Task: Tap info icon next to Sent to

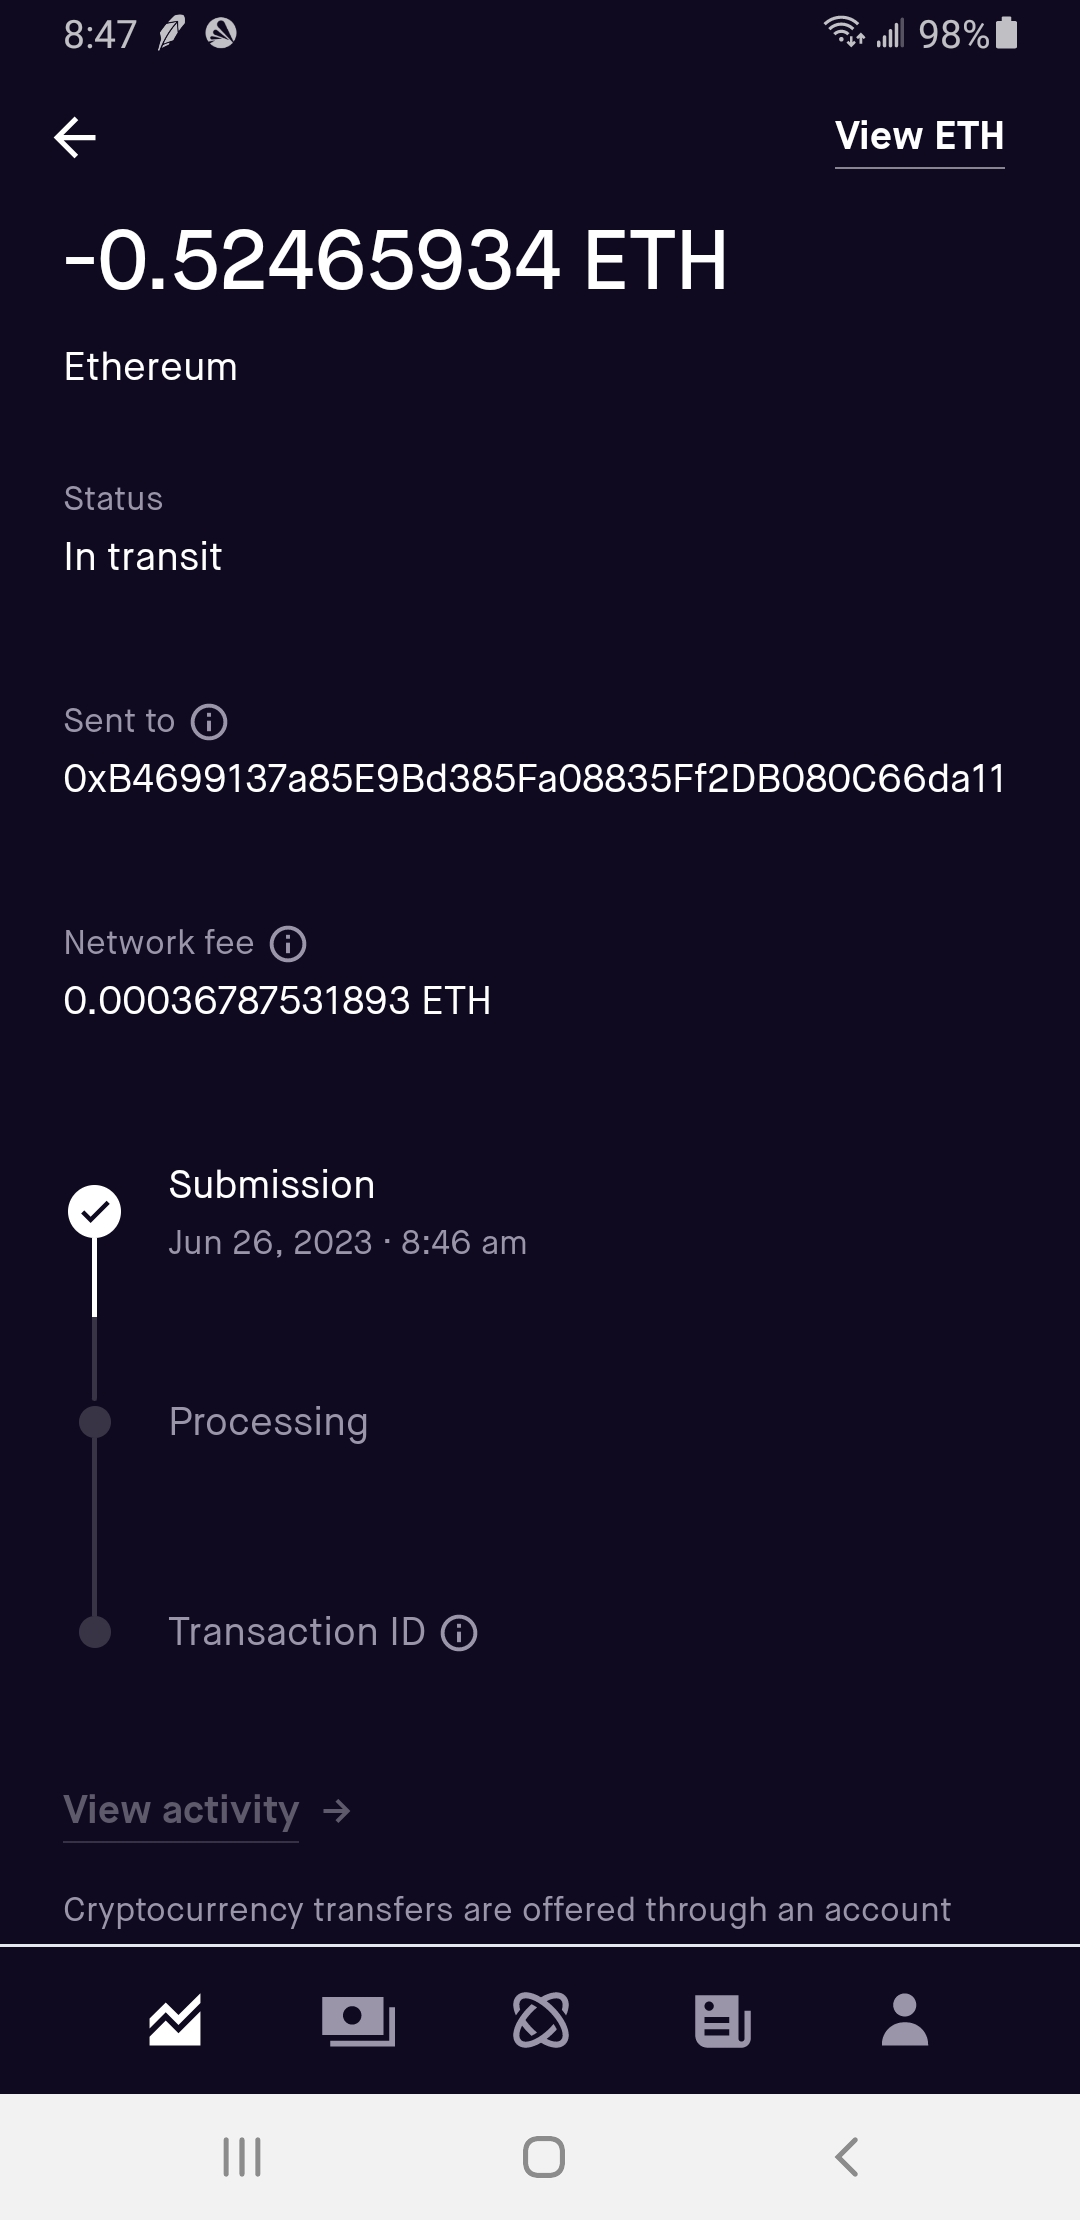Action: click(209, 721)
